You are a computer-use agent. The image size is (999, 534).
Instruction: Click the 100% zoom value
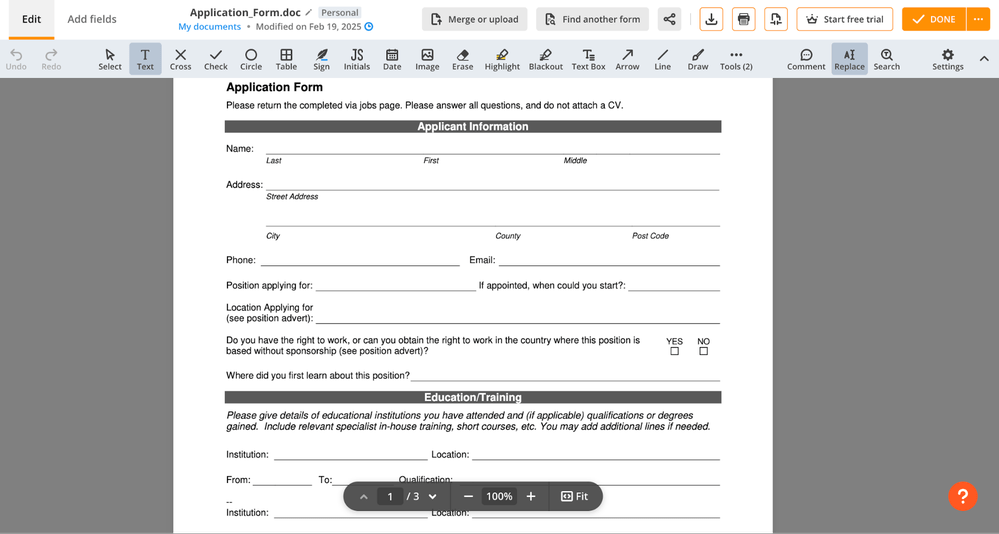pos(500,496)
